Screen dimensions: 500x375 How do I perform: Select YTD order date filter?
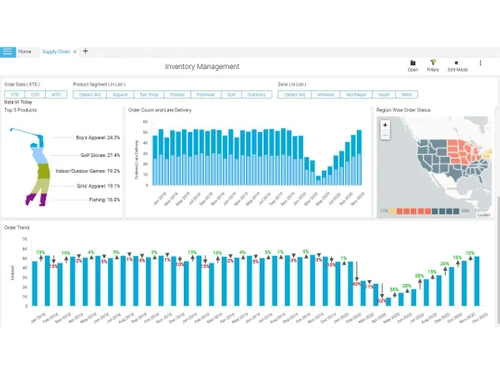[x=15, y=95]
